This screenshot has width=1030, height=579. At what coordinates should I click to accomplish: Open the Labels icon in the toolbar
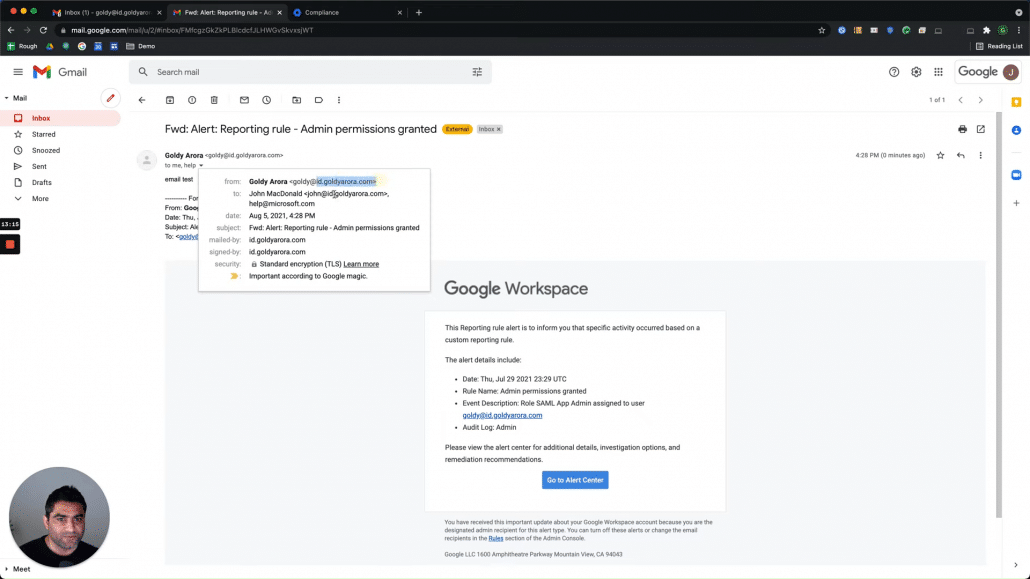click(319, 100)
